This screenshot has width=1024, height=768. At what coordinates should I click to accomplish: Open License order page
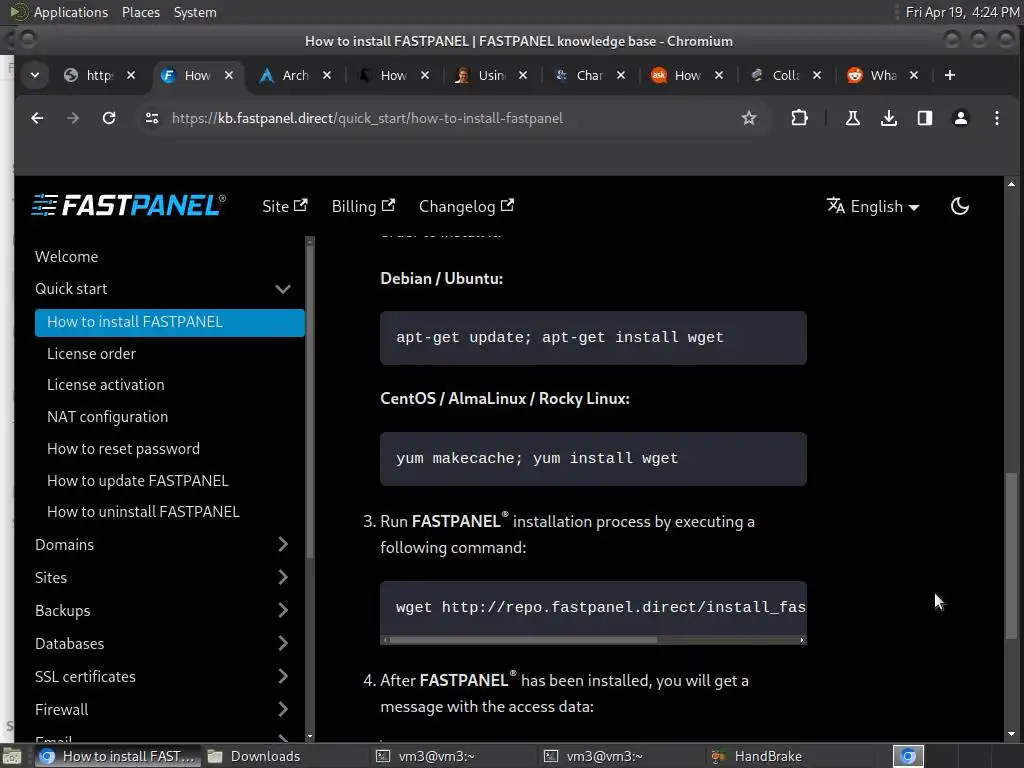pyautogui.click(x=91, y=353)
